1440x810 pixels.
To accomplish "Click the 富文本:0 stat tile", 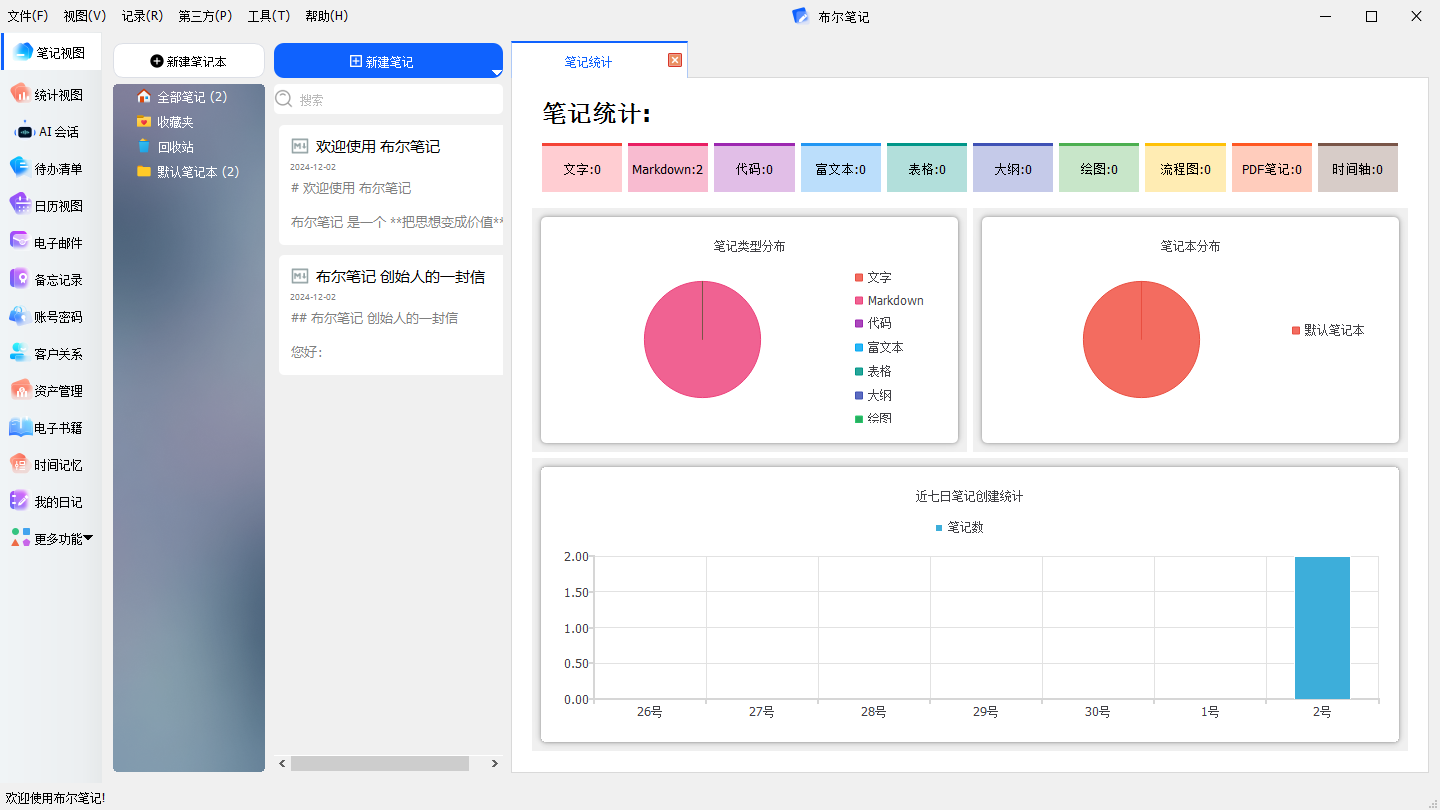I will tap(841, 168).
